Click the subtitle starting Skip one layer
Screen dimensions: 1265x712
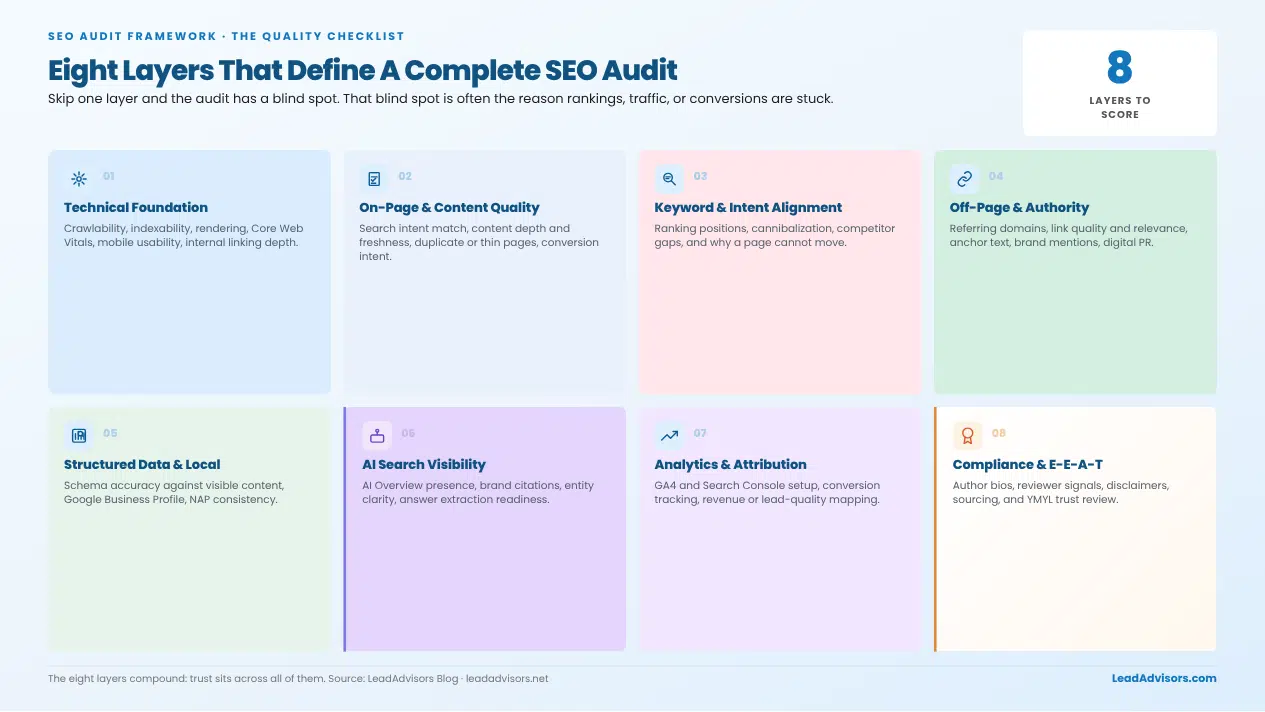(x=440, y=99)
